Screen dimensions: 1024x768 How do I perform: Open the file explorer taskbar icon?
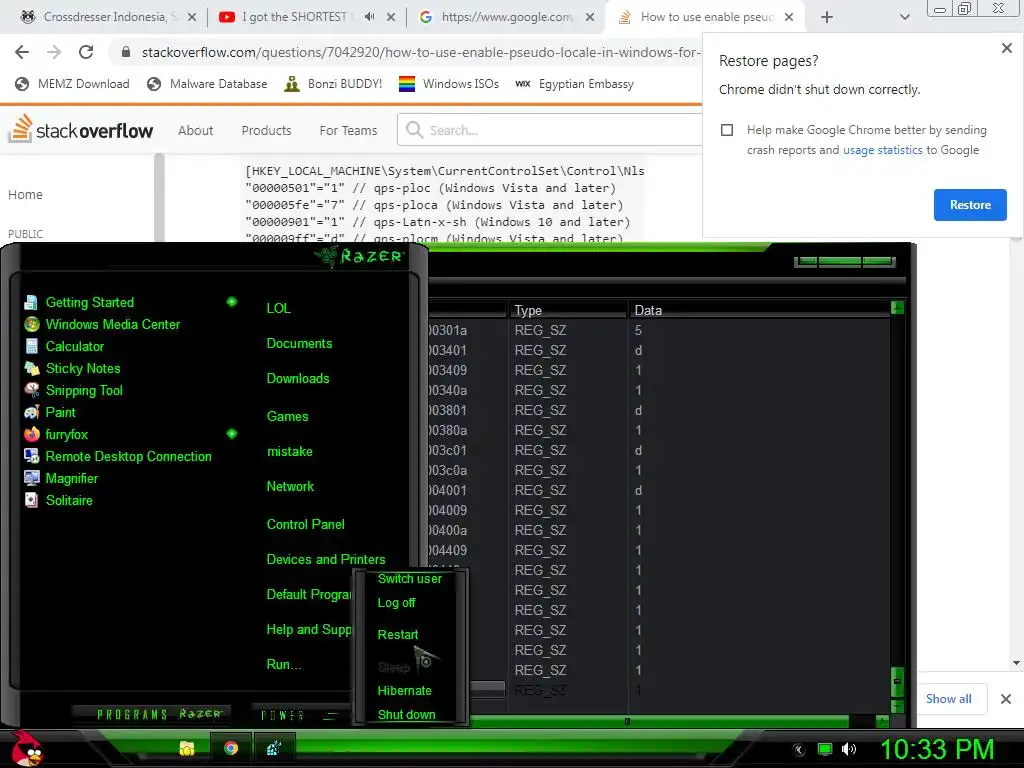(187, 748)
